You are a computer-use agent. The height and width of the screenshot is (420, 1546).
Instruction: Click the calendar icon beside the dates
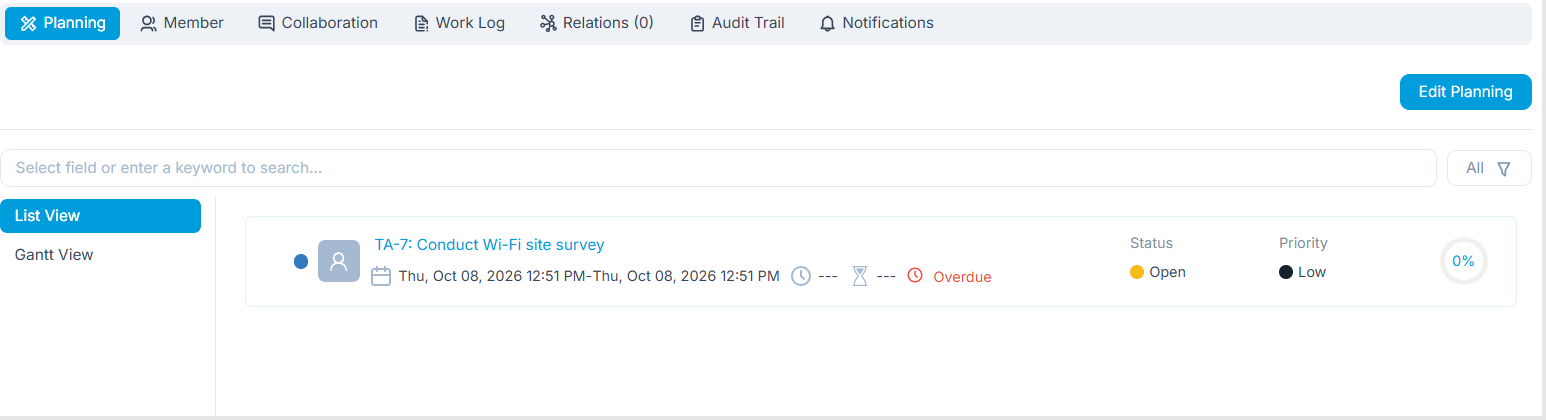coord(381,276)
